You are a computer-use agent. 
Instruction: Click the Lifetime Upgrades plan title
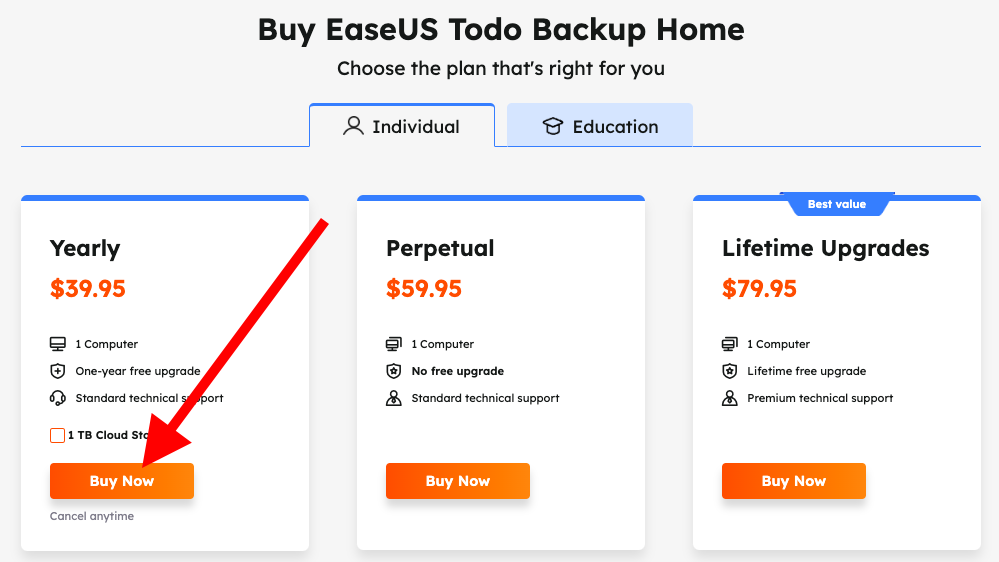tap(826, 248)
